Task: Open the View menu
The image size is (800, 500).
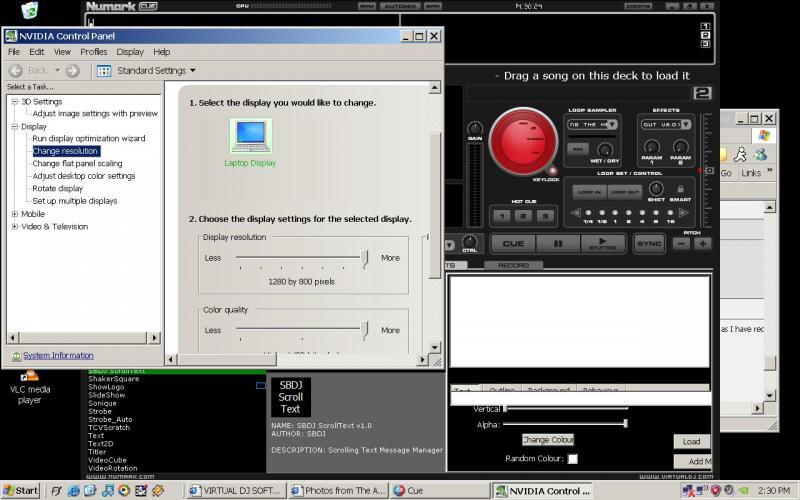Action: point(62,52)
